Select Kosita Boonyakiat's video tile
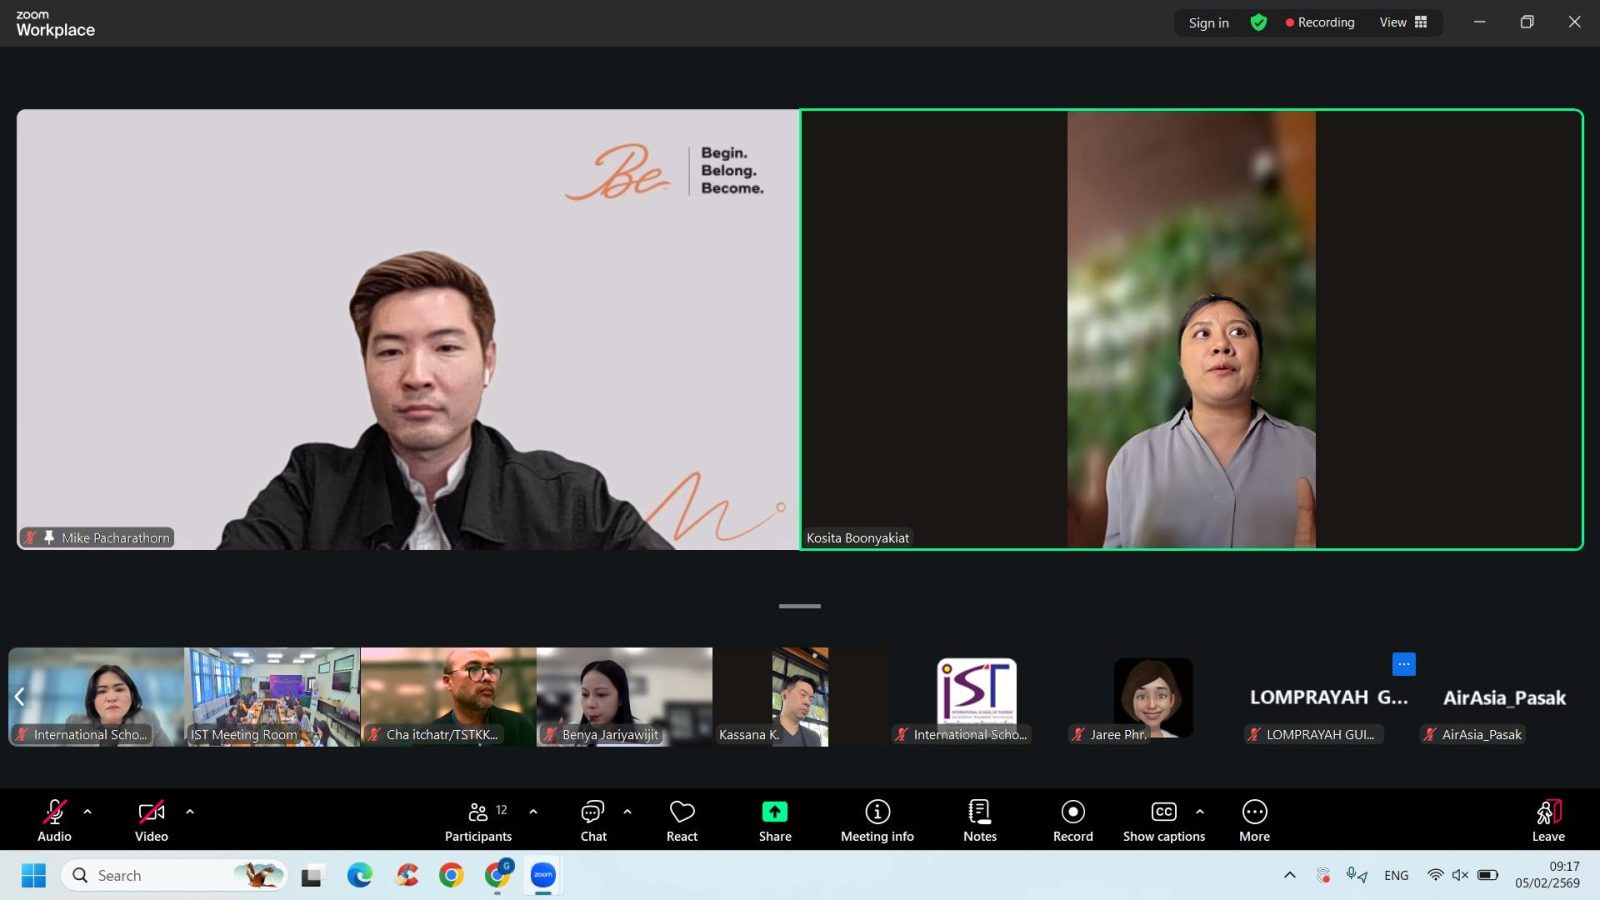The height and width of the screenshot is (900, 1600). coord(1191,329)
